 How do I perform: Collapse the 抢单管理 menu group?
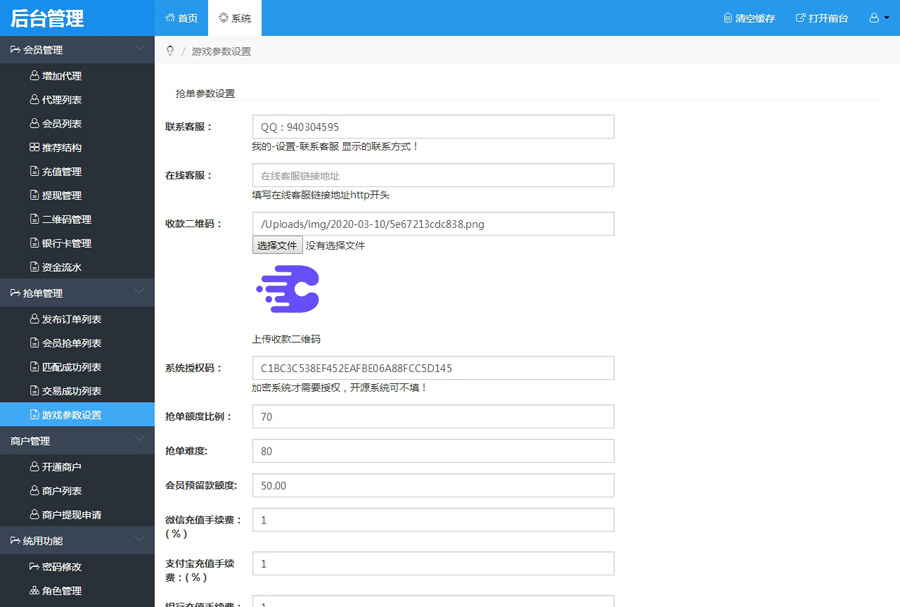click(x=139, y=293)
